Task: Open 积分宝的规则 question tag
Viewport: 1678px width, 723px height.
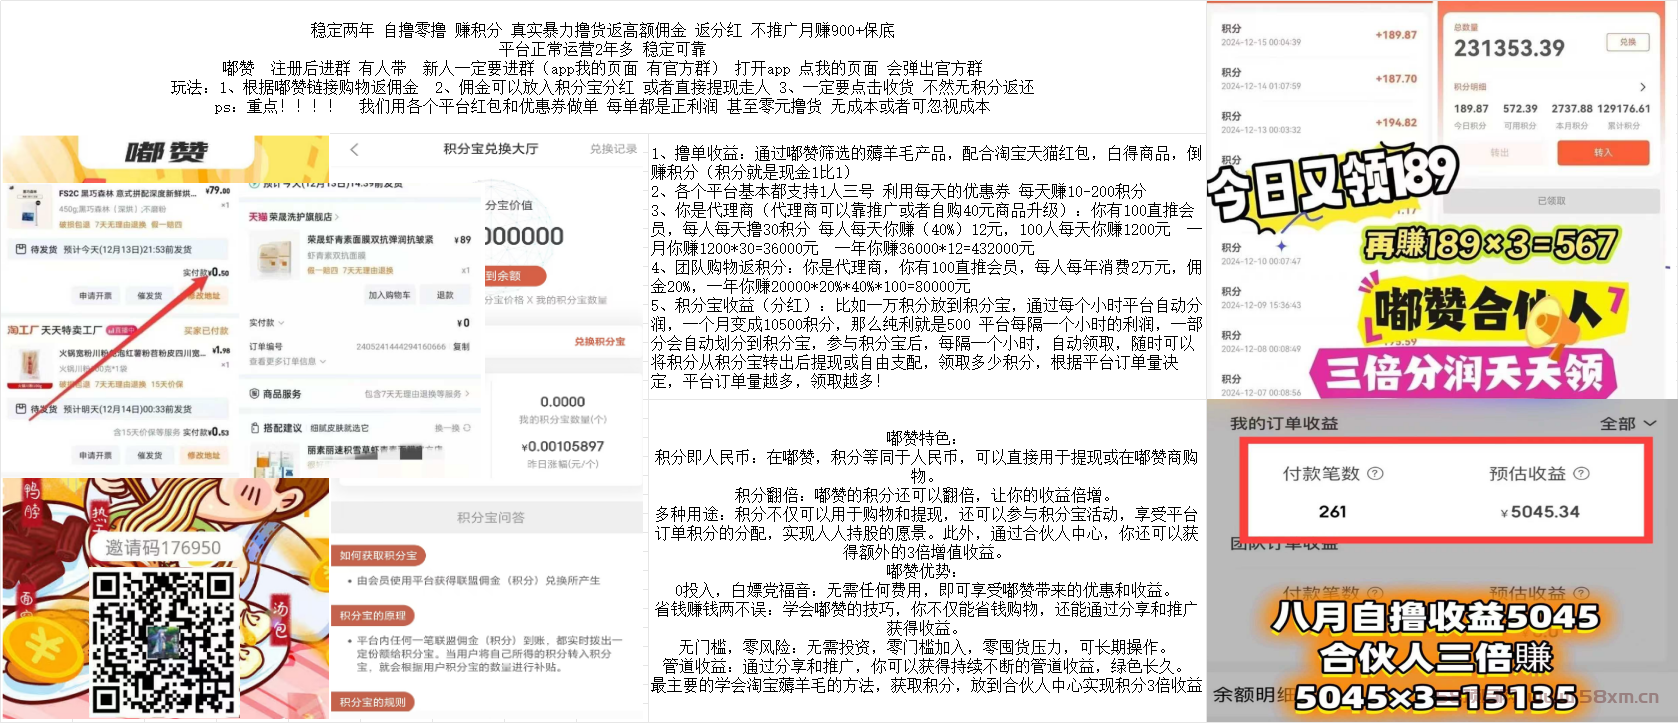Action: pos(372,702)
